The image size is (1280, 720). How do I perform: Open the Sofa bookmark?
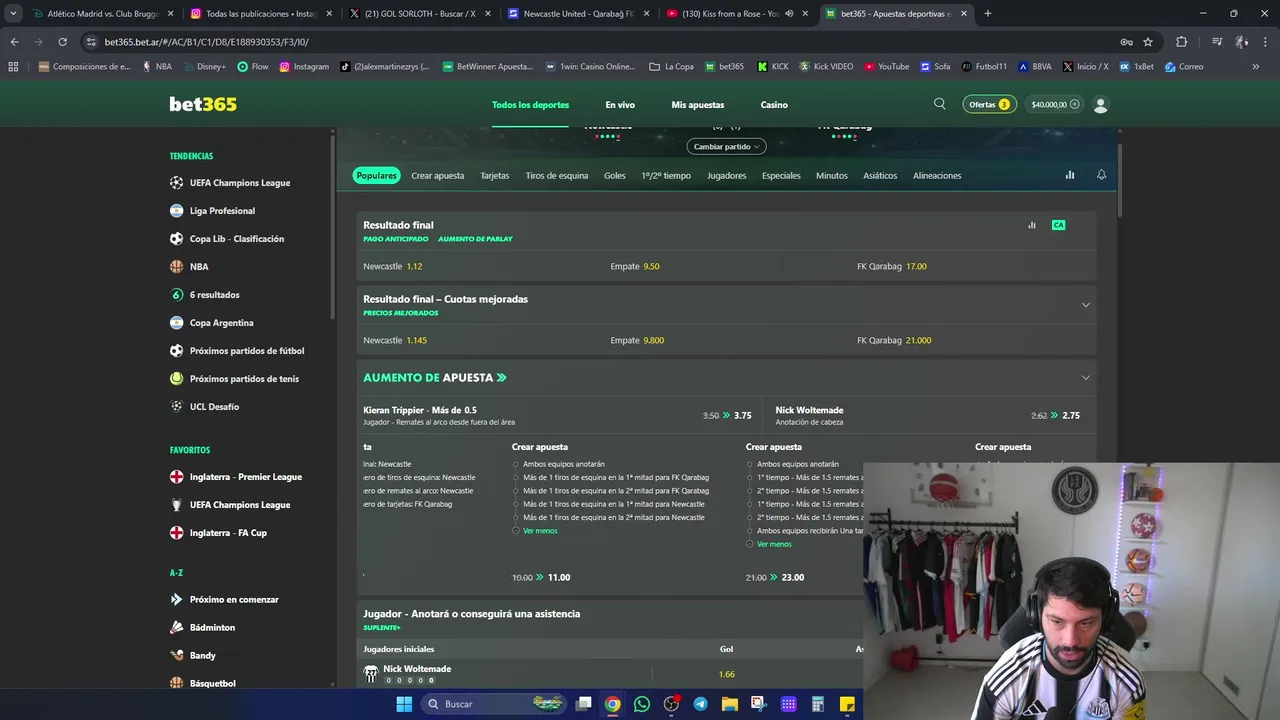coord(935,67)
